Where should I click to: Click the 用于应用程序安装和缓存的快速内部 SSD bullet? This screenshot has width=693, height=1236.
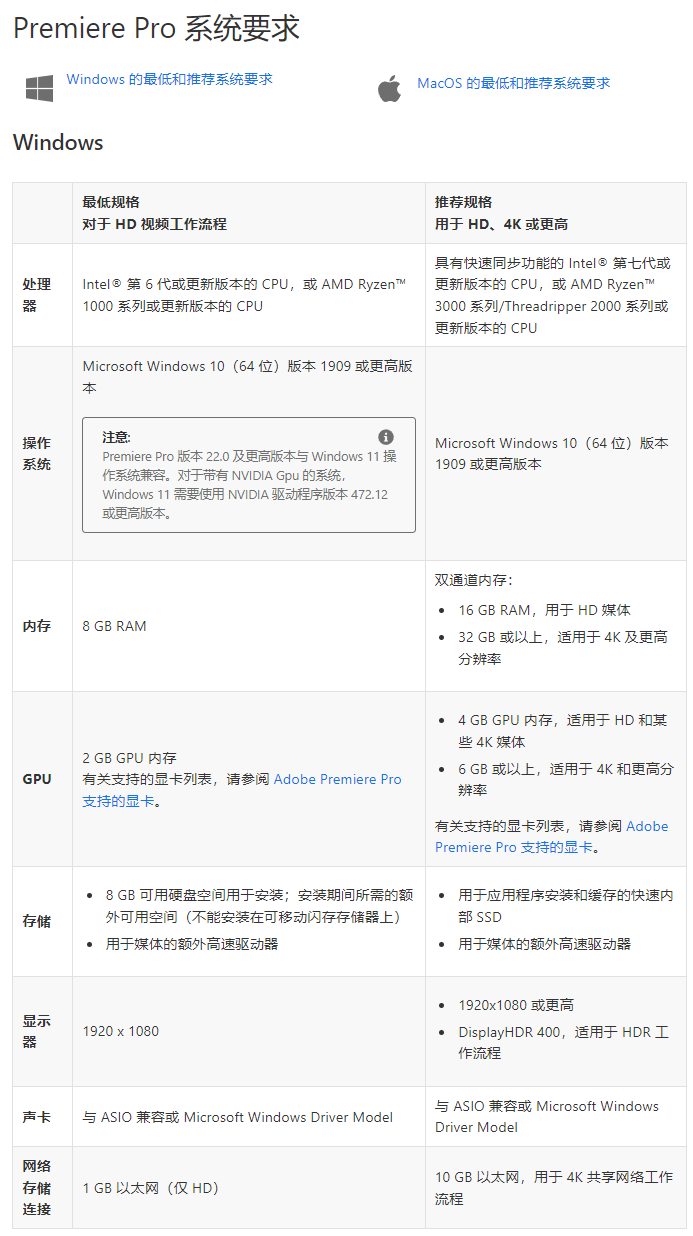click(566, 906)
